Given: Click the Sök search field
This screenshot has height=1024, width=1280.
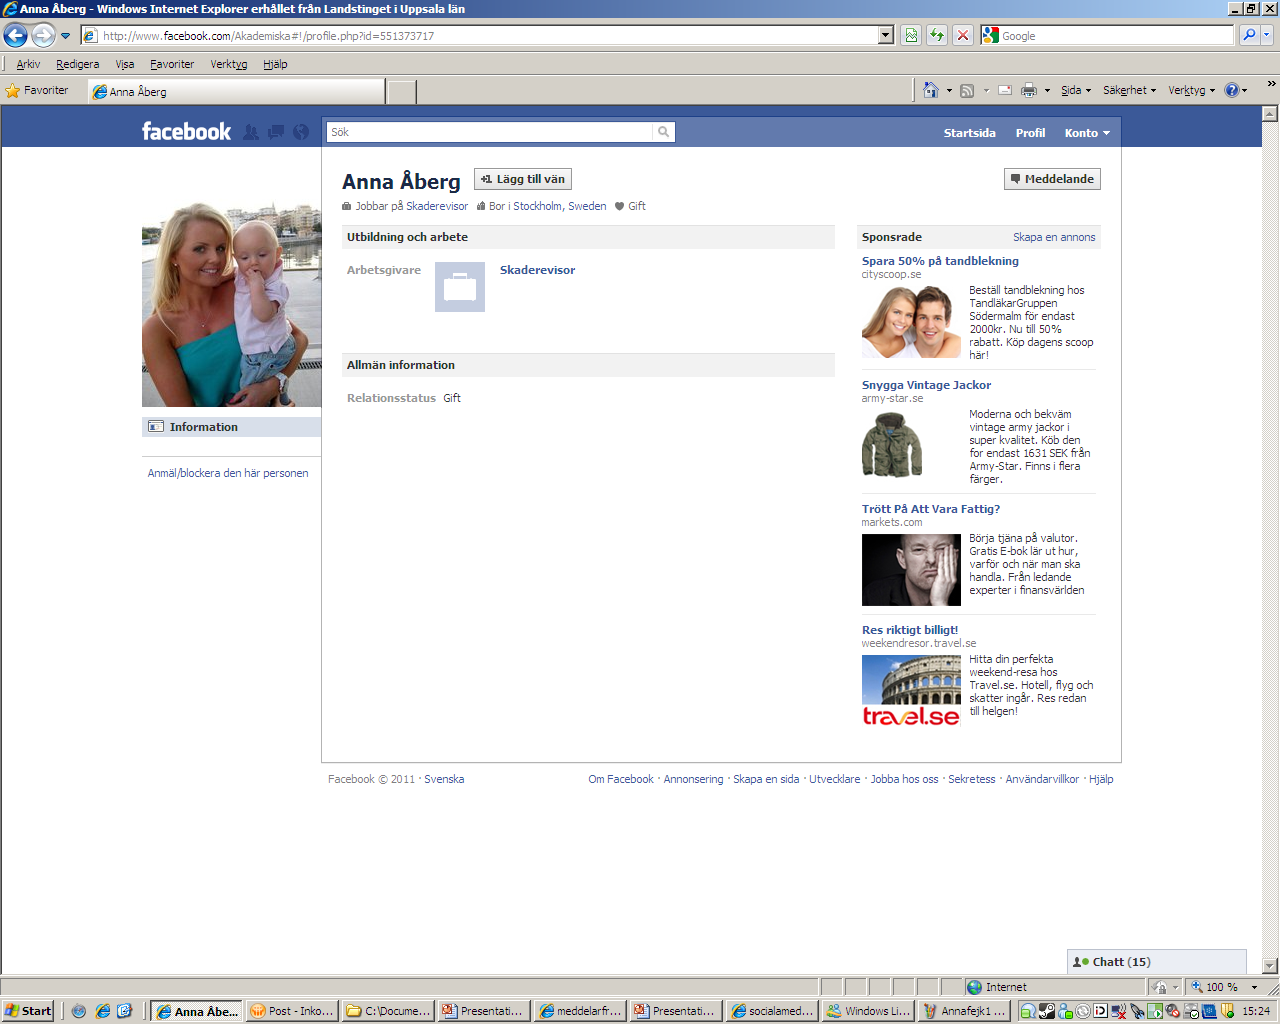Looking at the screenshot, I should coord(489,132).
